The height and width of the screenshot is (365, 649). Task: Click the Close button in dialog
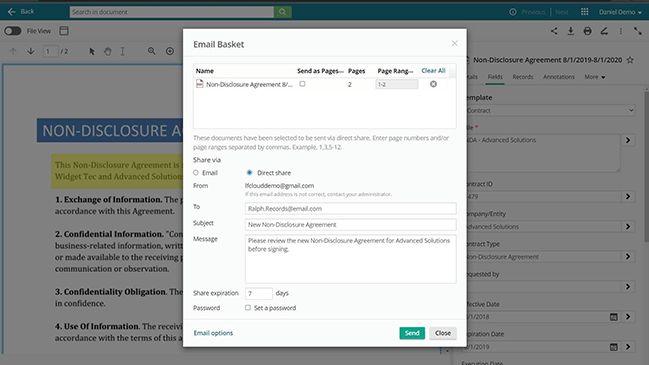[443, 333]
